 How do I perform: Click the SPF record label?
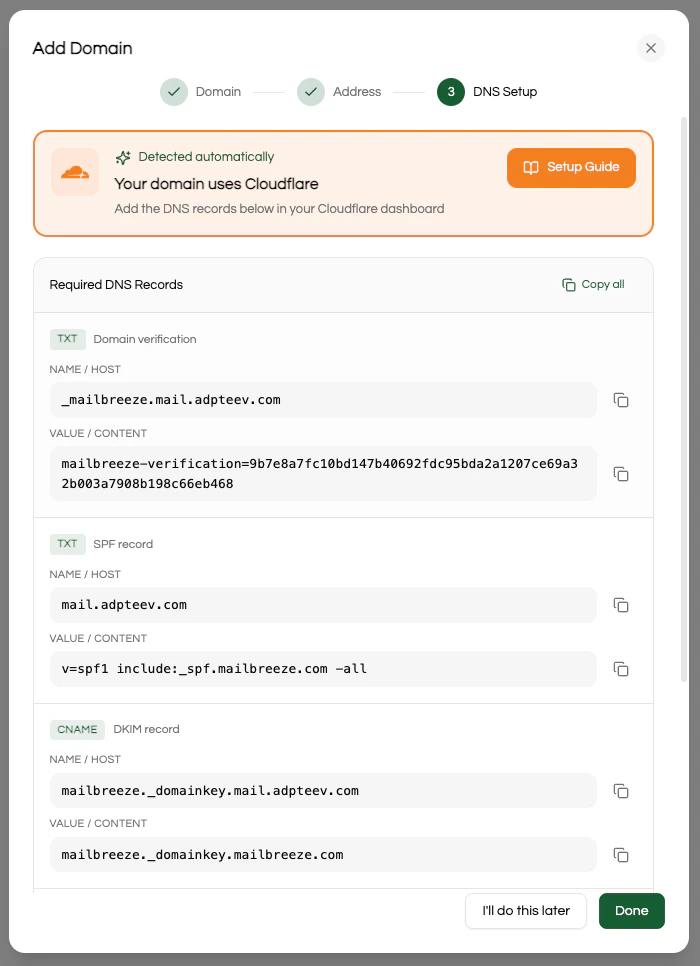coord(123,545)
